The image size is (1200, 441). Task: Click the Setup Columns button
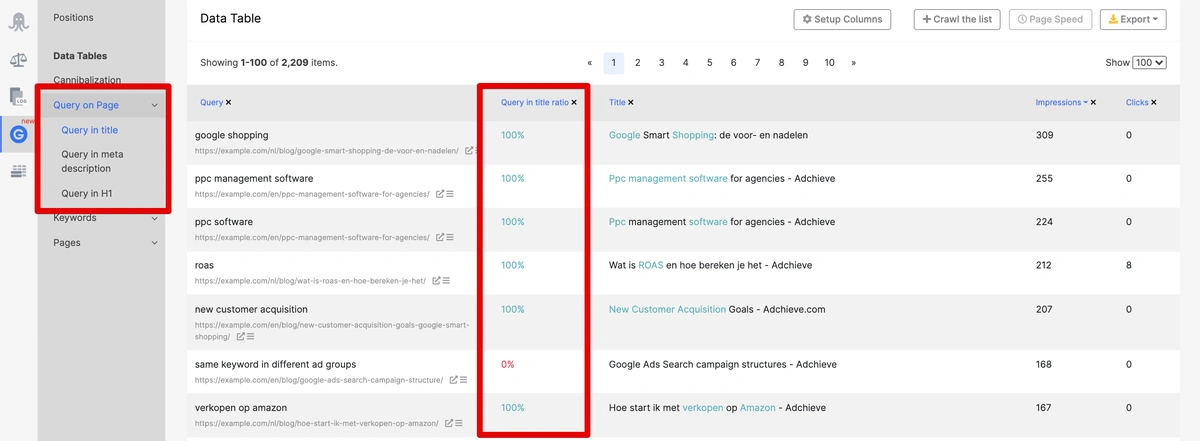pyautogui.click(x=843, y=19)
